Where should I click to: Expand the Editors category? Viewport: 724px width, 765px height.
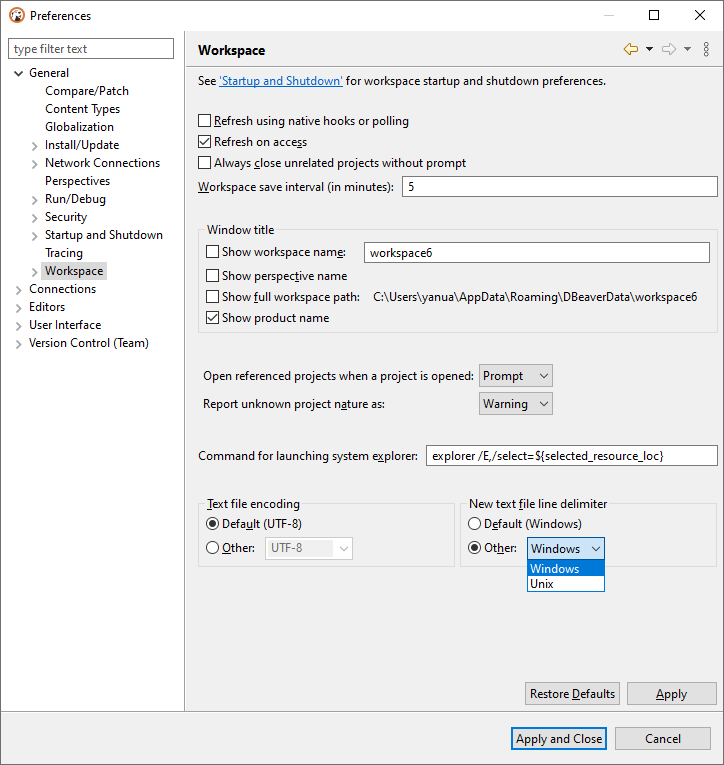[x=19, y=308]
